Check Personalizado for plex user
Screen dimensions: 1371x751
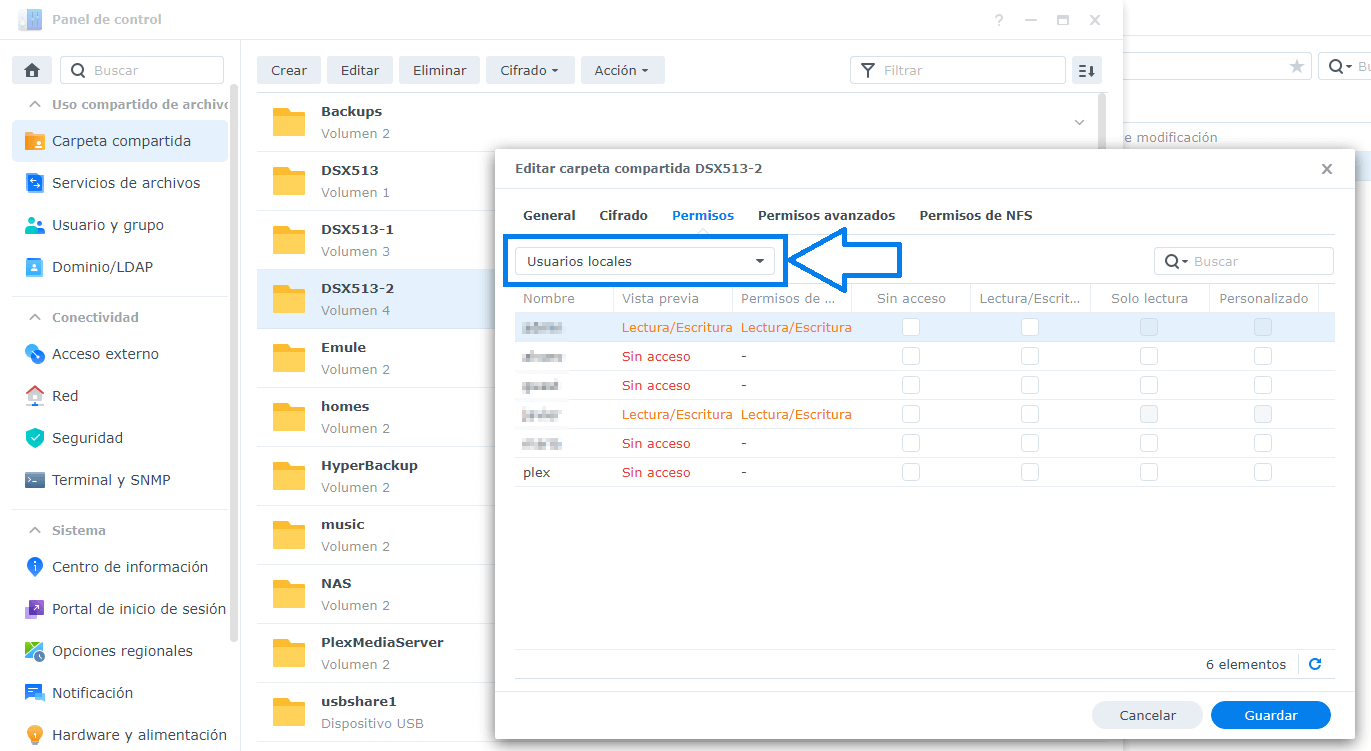(x=1263, y=472)
